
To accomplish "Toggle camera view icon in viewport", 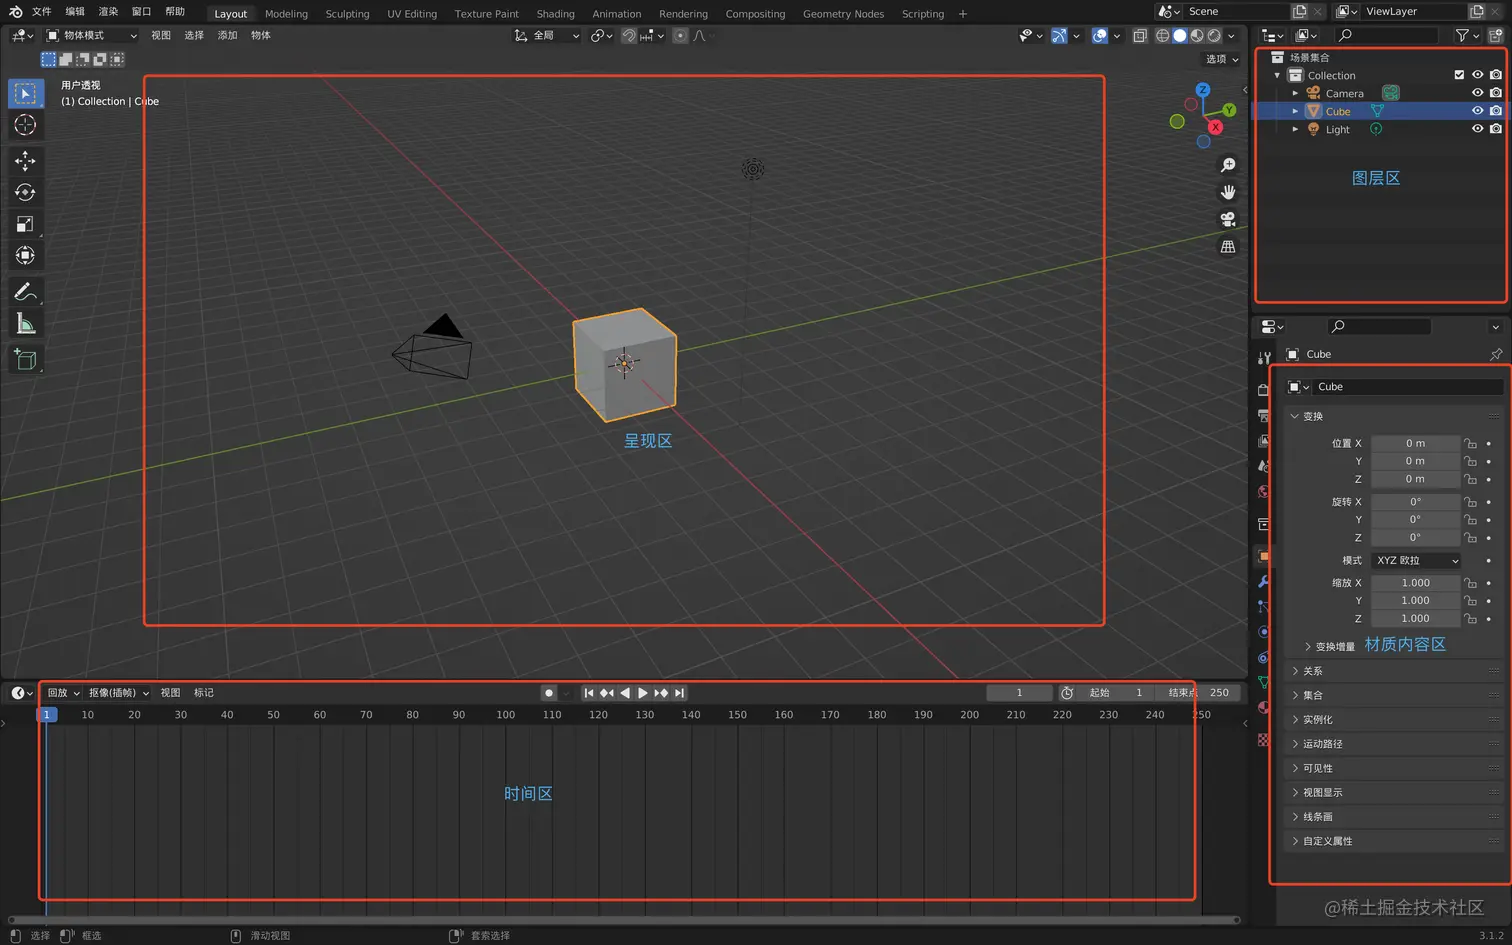I will [x=1228, y=219].
